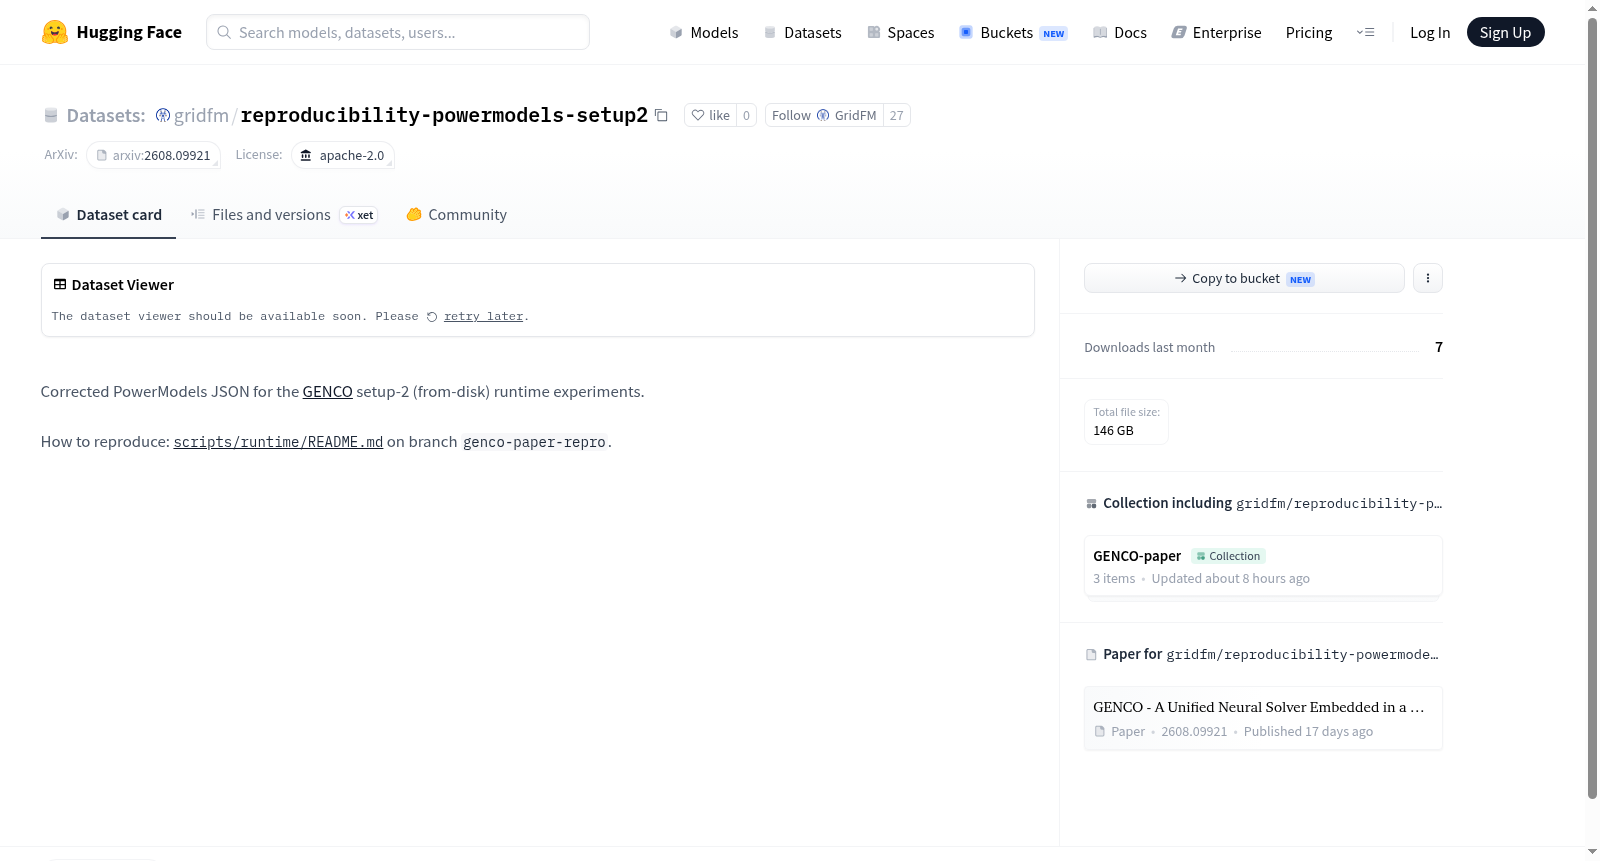Open the Buckets page
The image size is (1600, 861).
1013,32
